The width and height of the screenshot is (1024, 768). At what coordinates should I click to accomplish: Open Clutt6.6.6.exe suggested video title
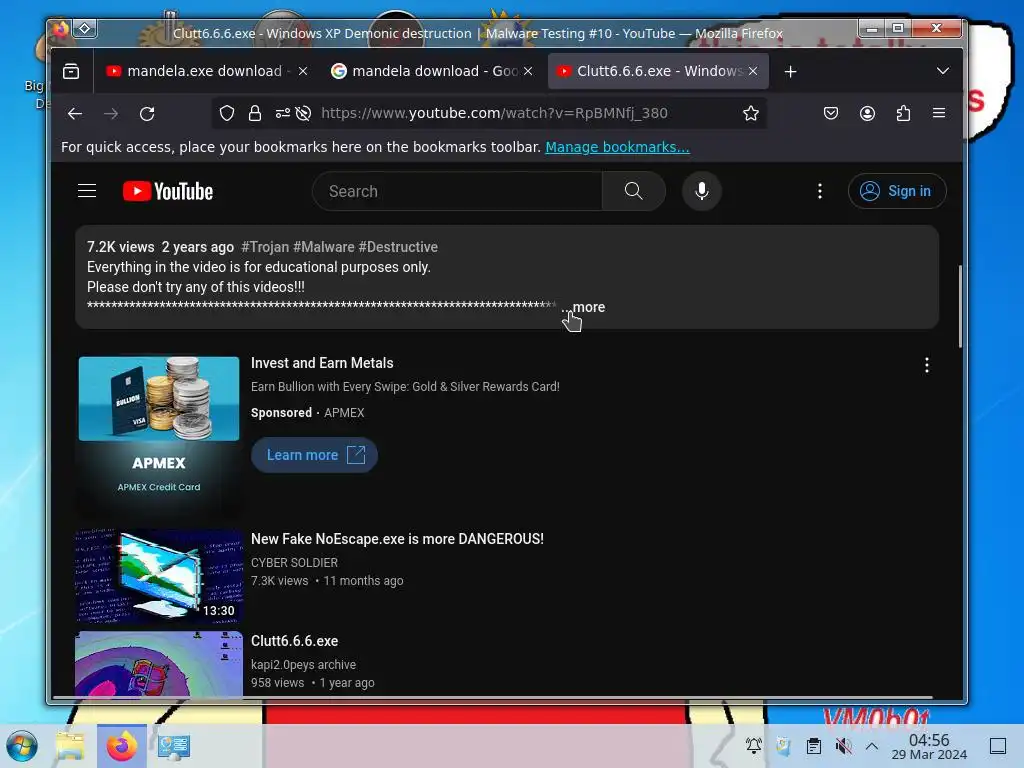pos(295,641)
